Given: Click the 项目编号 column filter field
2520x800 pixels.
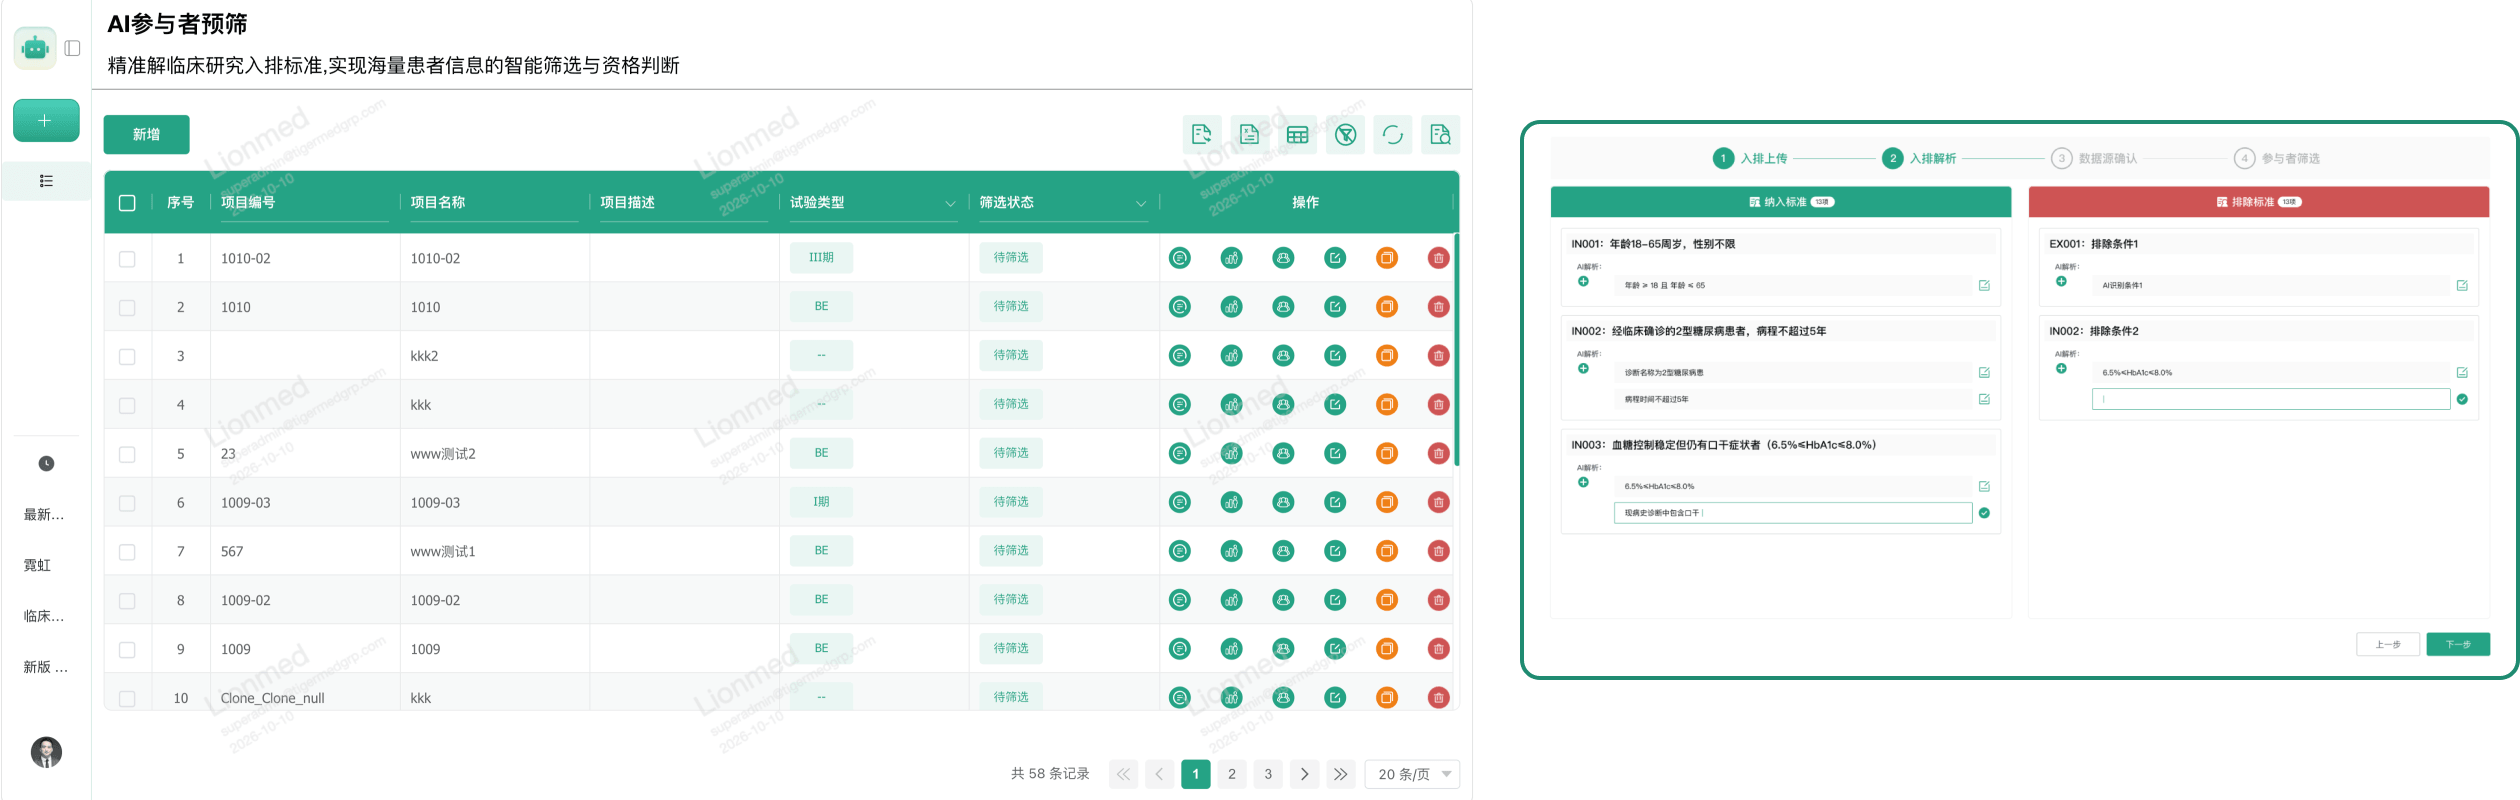Looking at the screenshot, I should tap(305, 203).
